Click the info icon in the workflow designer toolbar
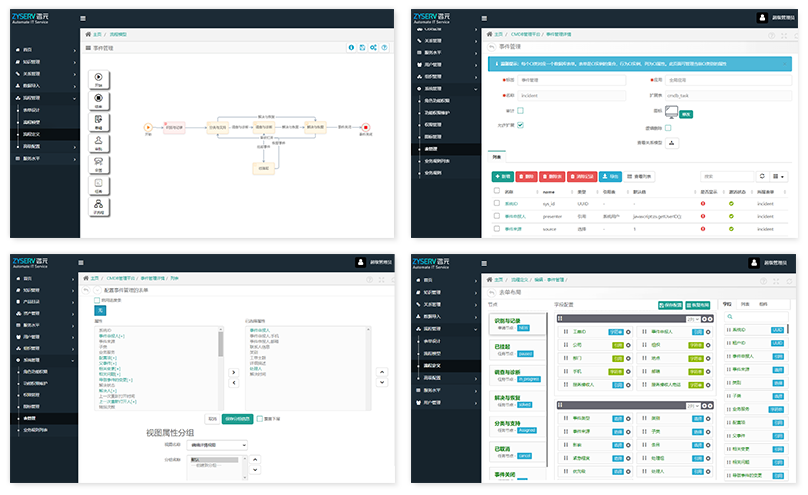This screenshot has width=808, height=495. tap(350, 47)
